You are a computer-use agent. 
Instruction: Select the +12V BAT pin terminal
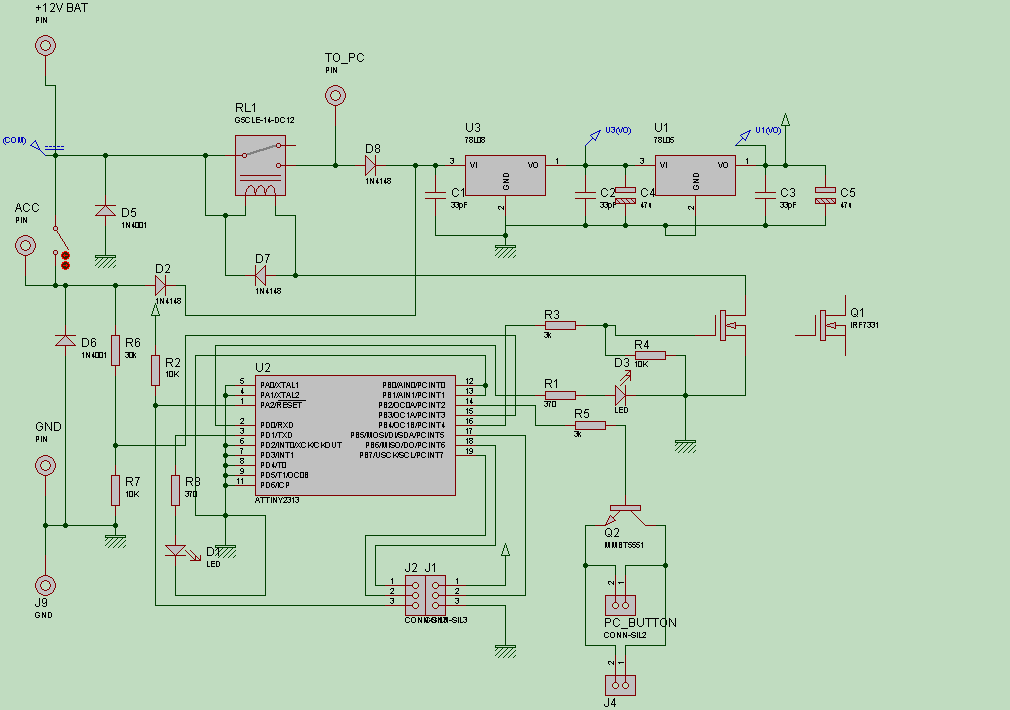45,46
